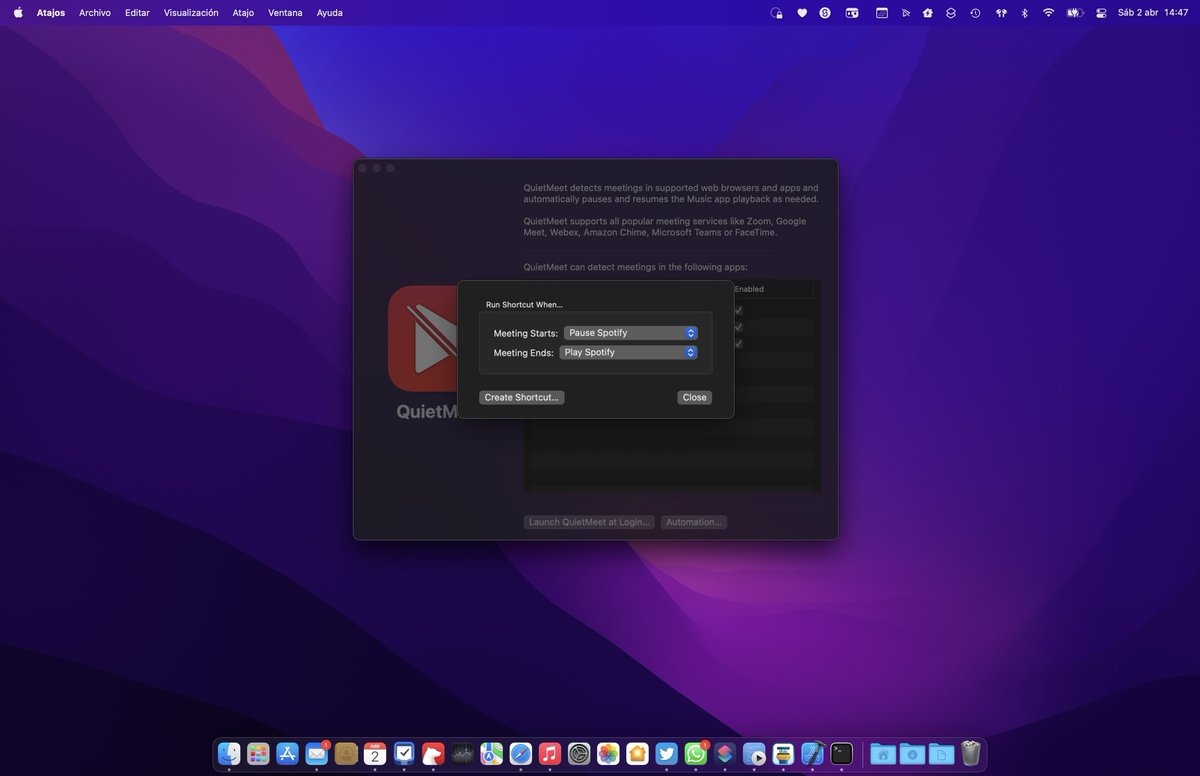Open System Preferences from the Dock
Screen dimensions: 1200x776
[x=579, y=753]
